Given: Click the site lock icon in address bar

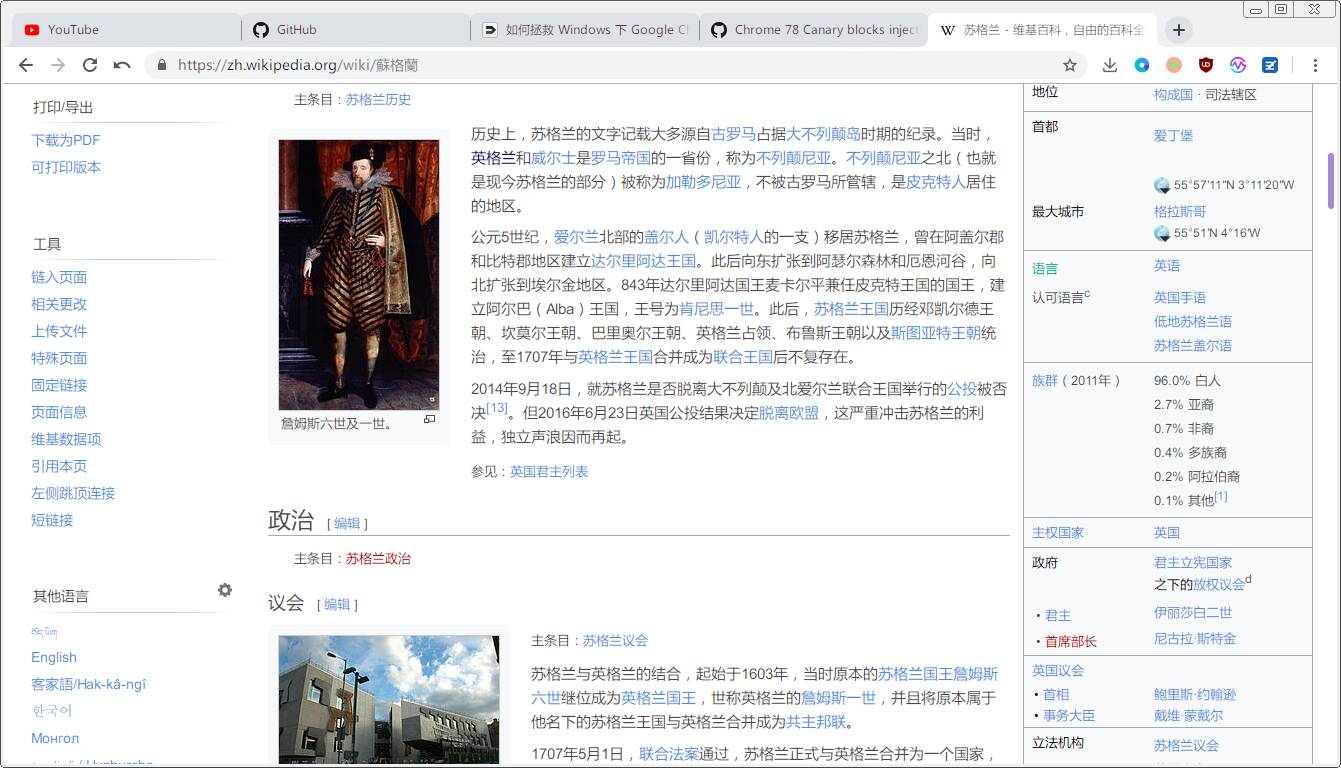Looking at the screenshot, I should coord(161,65).
